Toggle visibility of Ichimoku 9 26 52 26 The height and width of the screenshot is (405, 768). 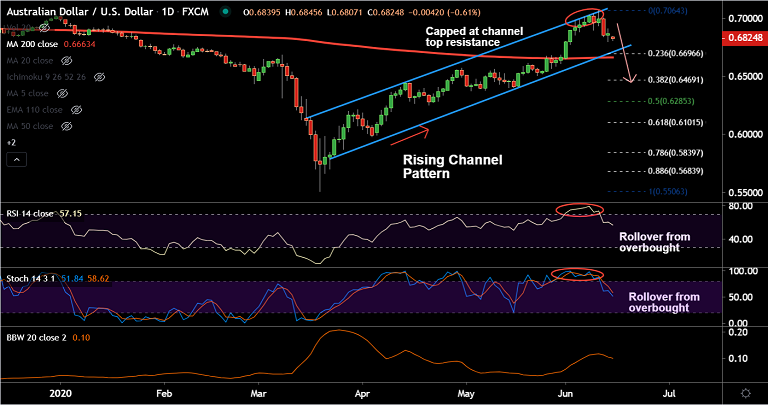(99, 77)
